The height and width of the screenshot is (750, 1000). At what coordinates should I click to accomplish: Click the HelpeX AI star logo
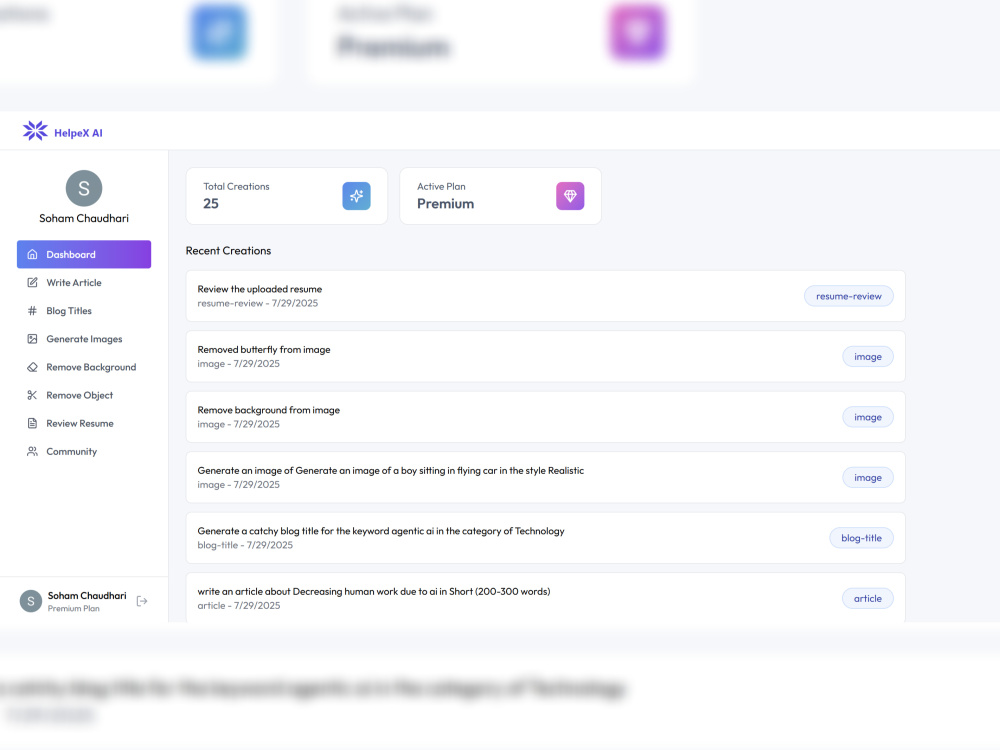coord(35,131)
